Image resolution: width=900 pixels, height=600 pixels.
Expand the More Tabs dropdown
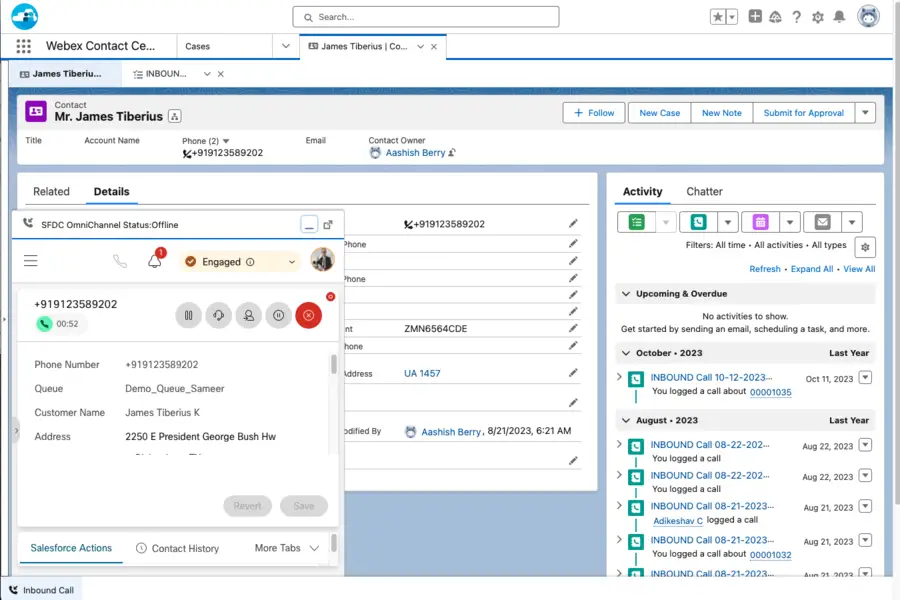287,548
